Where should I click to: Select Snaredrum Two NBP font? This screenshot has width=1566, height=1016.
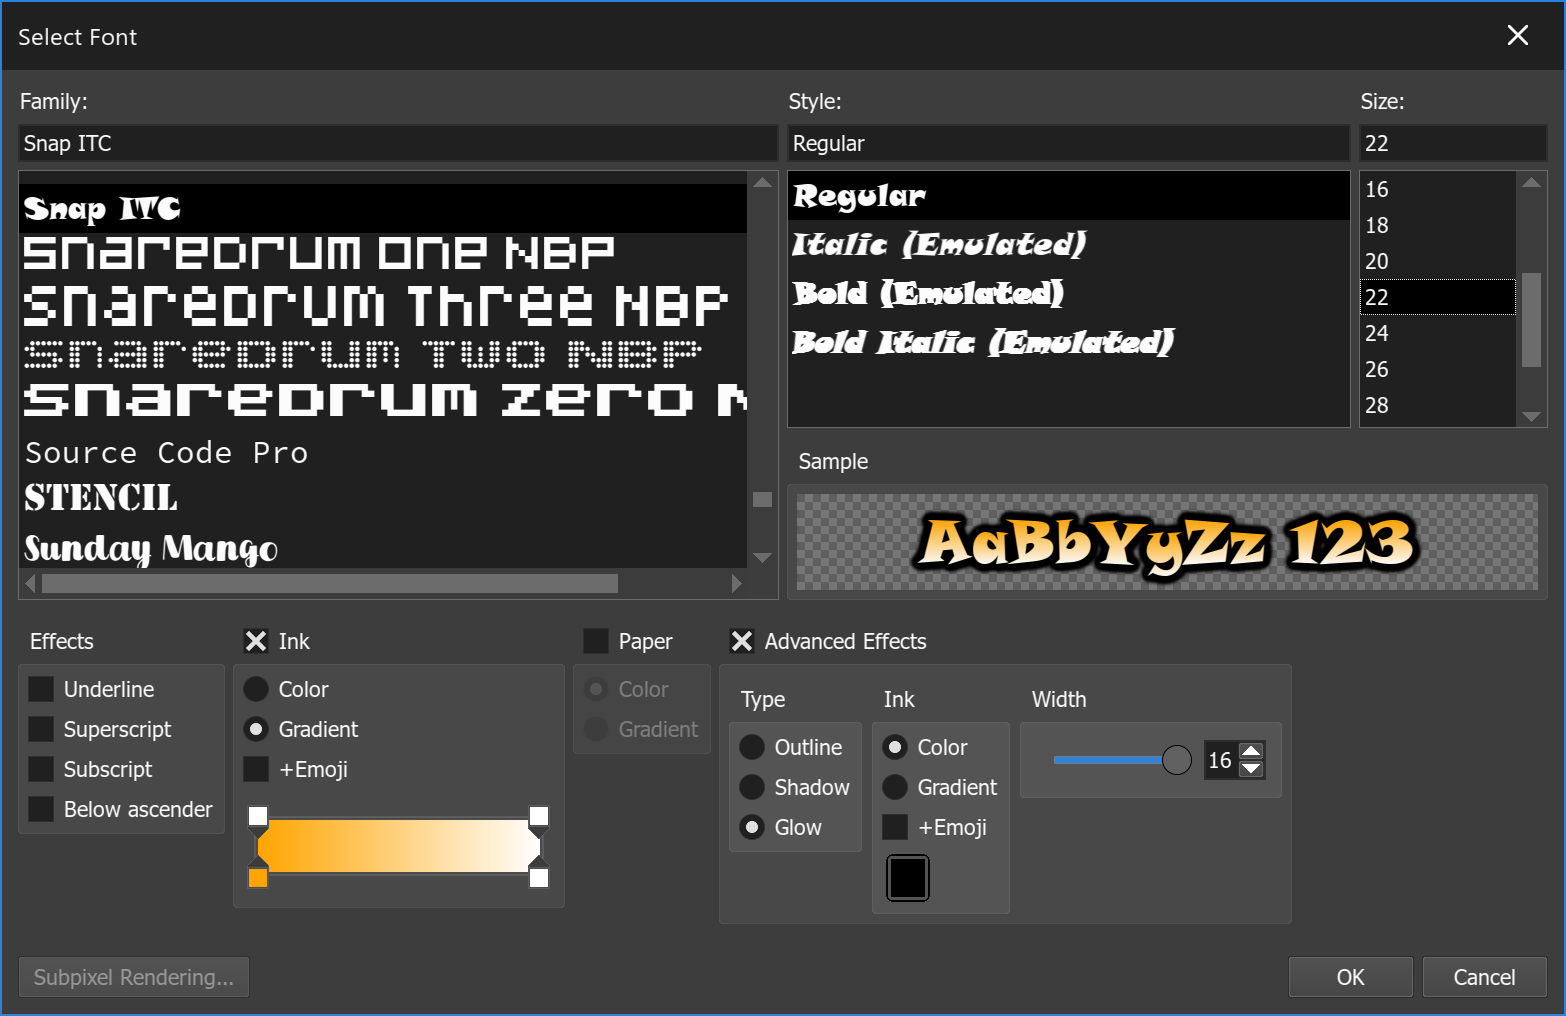[383, 354]
